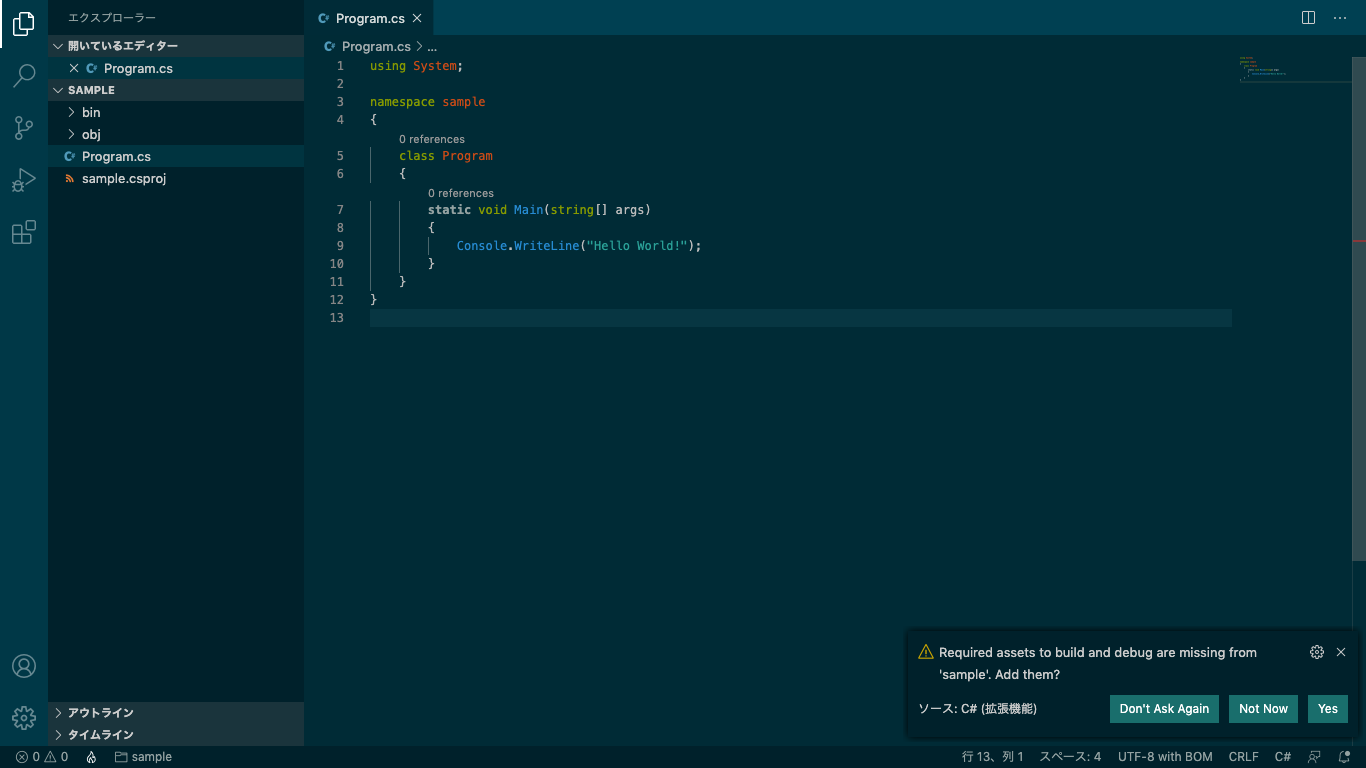
Task: Click the Don't Ask Again button
Action: click(1164, 709)
